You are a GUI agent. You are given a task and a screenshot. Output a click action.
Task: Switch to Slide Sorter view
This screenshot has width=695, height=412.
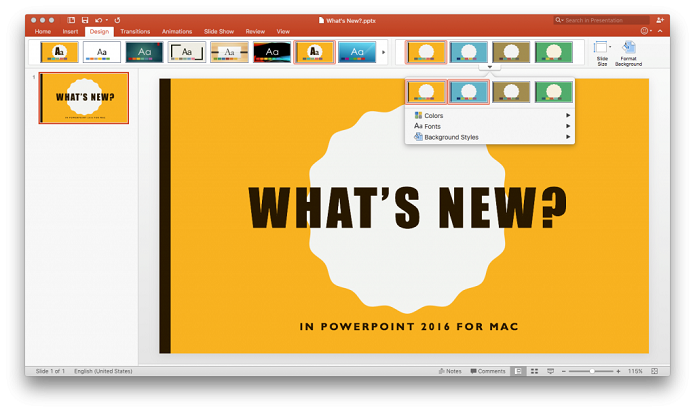point(535,371)
